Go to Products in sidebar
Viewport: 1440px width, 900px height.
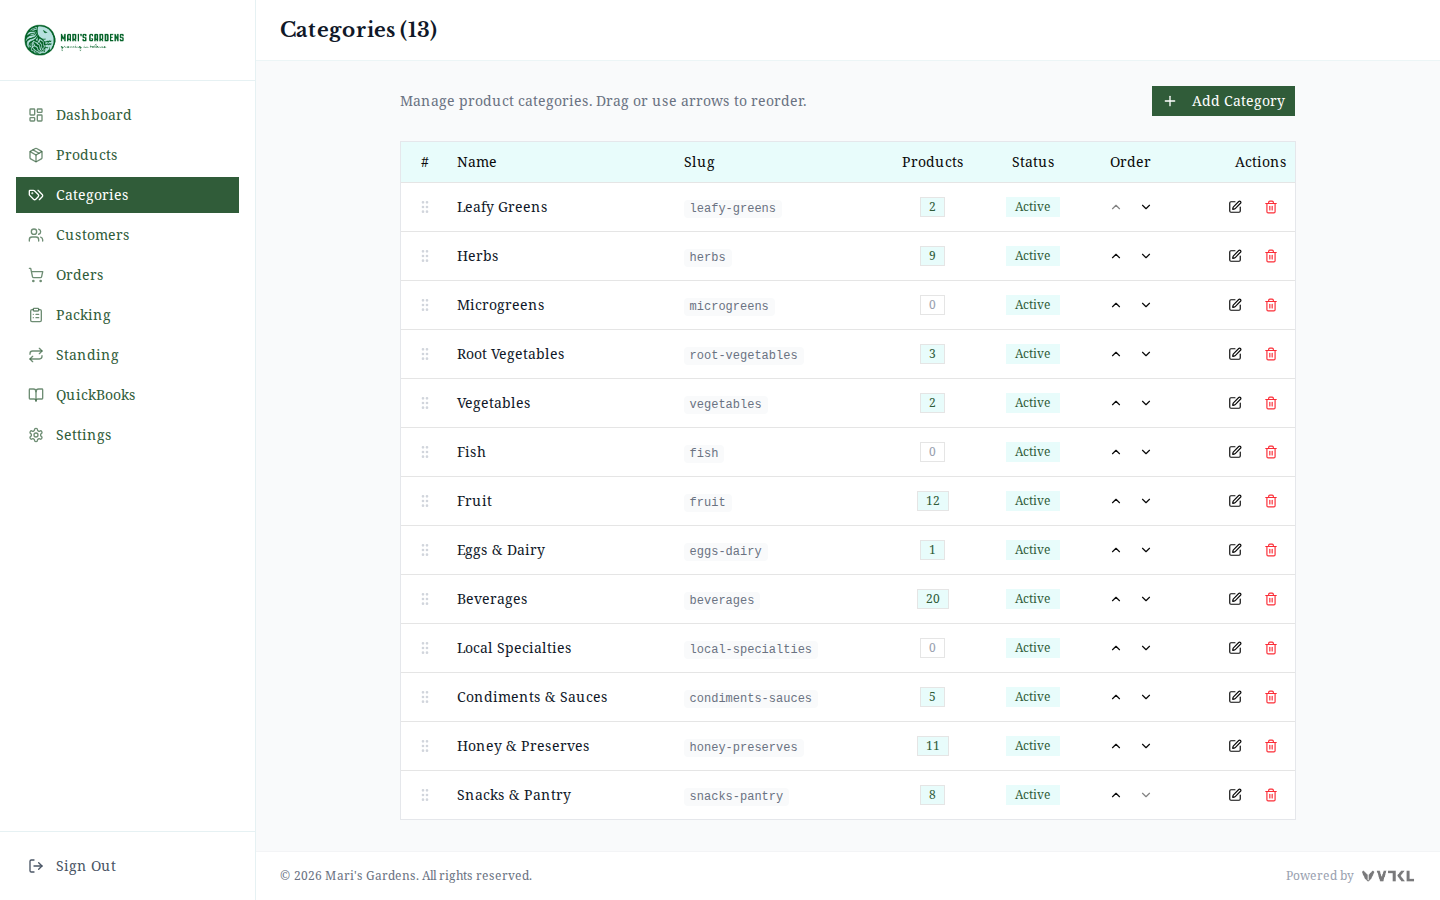(x=127, y=155)
